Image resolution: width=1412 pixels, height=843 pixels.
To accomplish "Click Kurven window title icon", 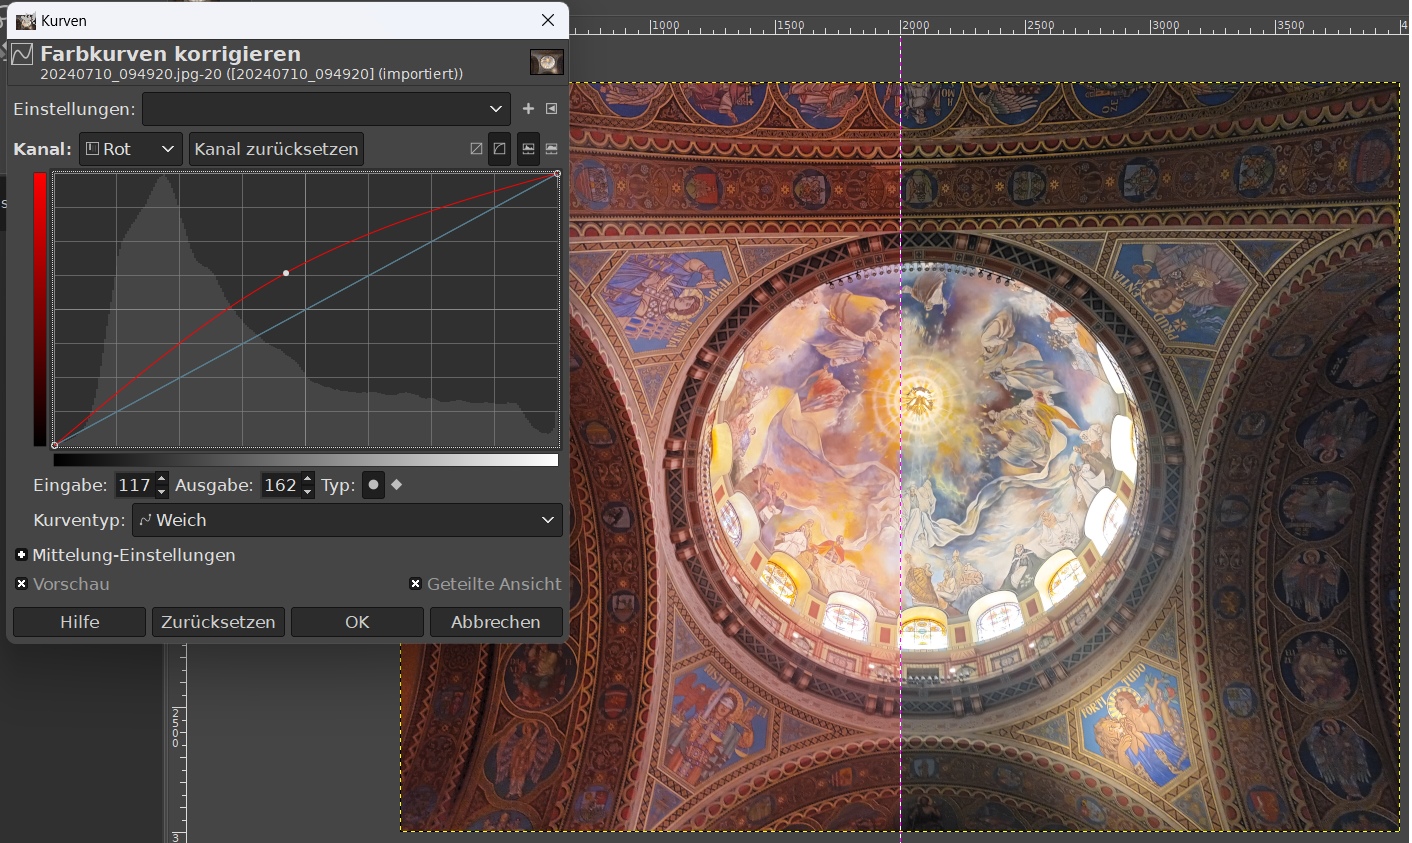I will [26, 21].
